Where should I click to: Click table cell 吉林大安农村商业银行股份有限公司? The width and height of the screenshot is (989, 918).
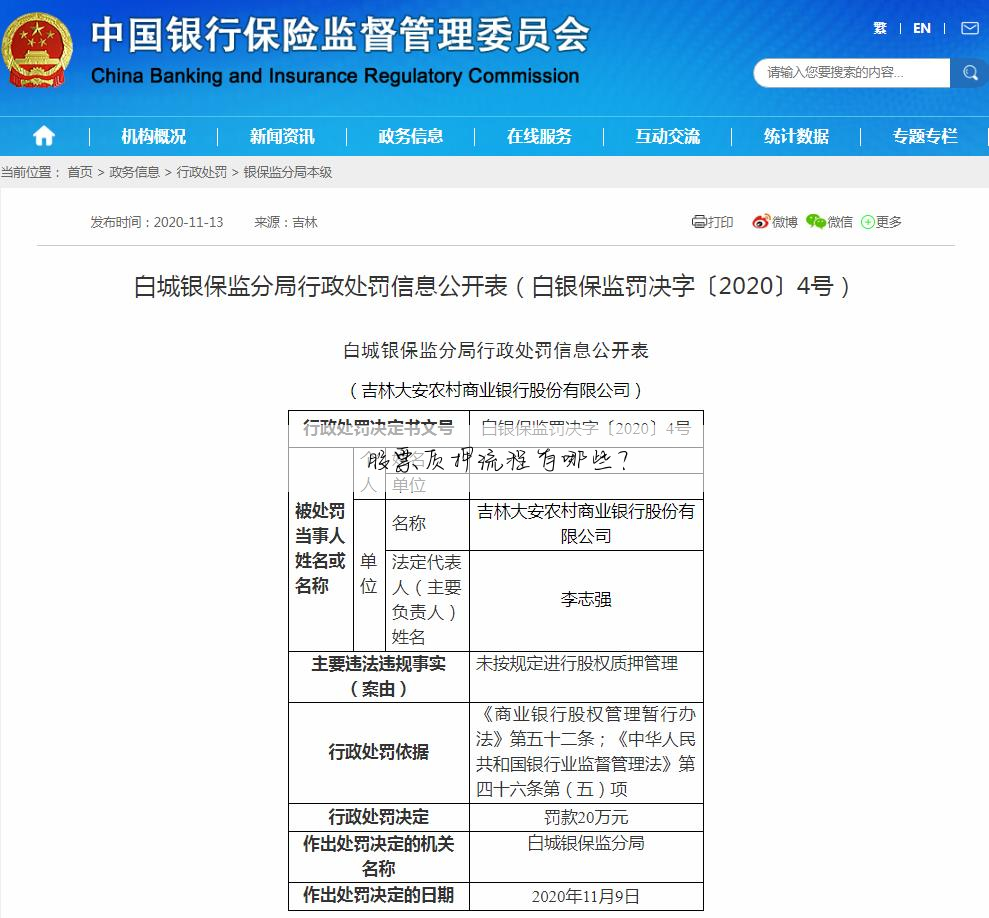click(x=586, y=524)
